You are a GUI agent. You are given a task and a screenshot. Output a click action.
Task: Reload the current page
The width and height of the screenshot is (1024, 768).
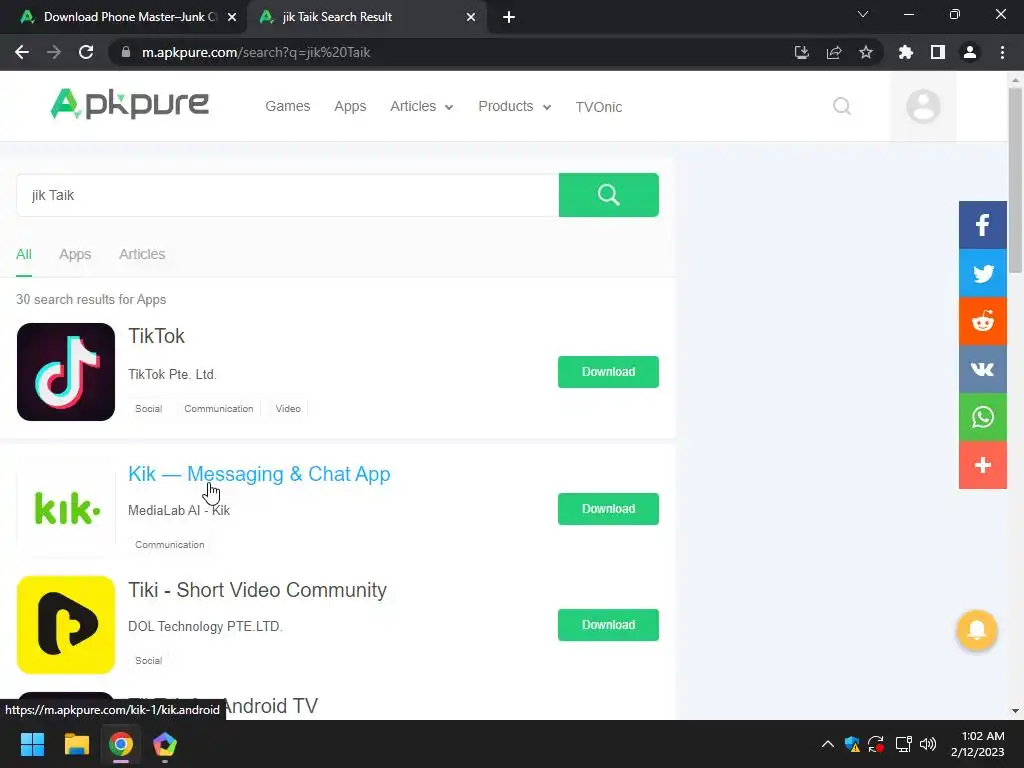86,52
